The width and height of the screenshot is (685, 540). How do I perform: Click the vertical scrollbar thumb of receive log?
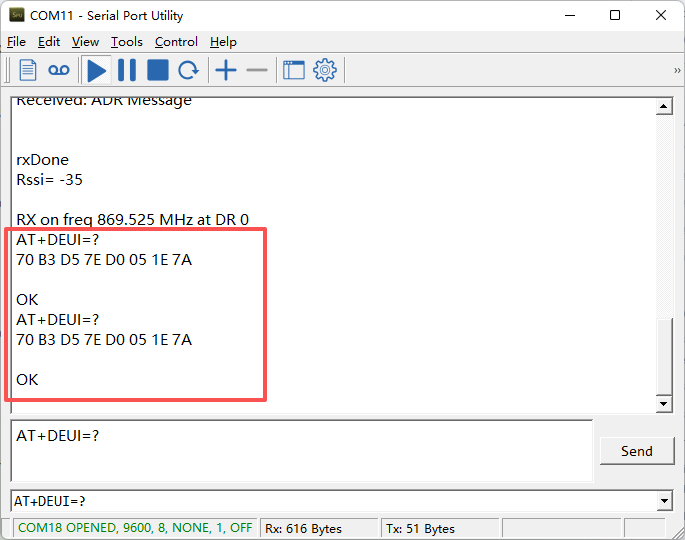pos(664,356)
